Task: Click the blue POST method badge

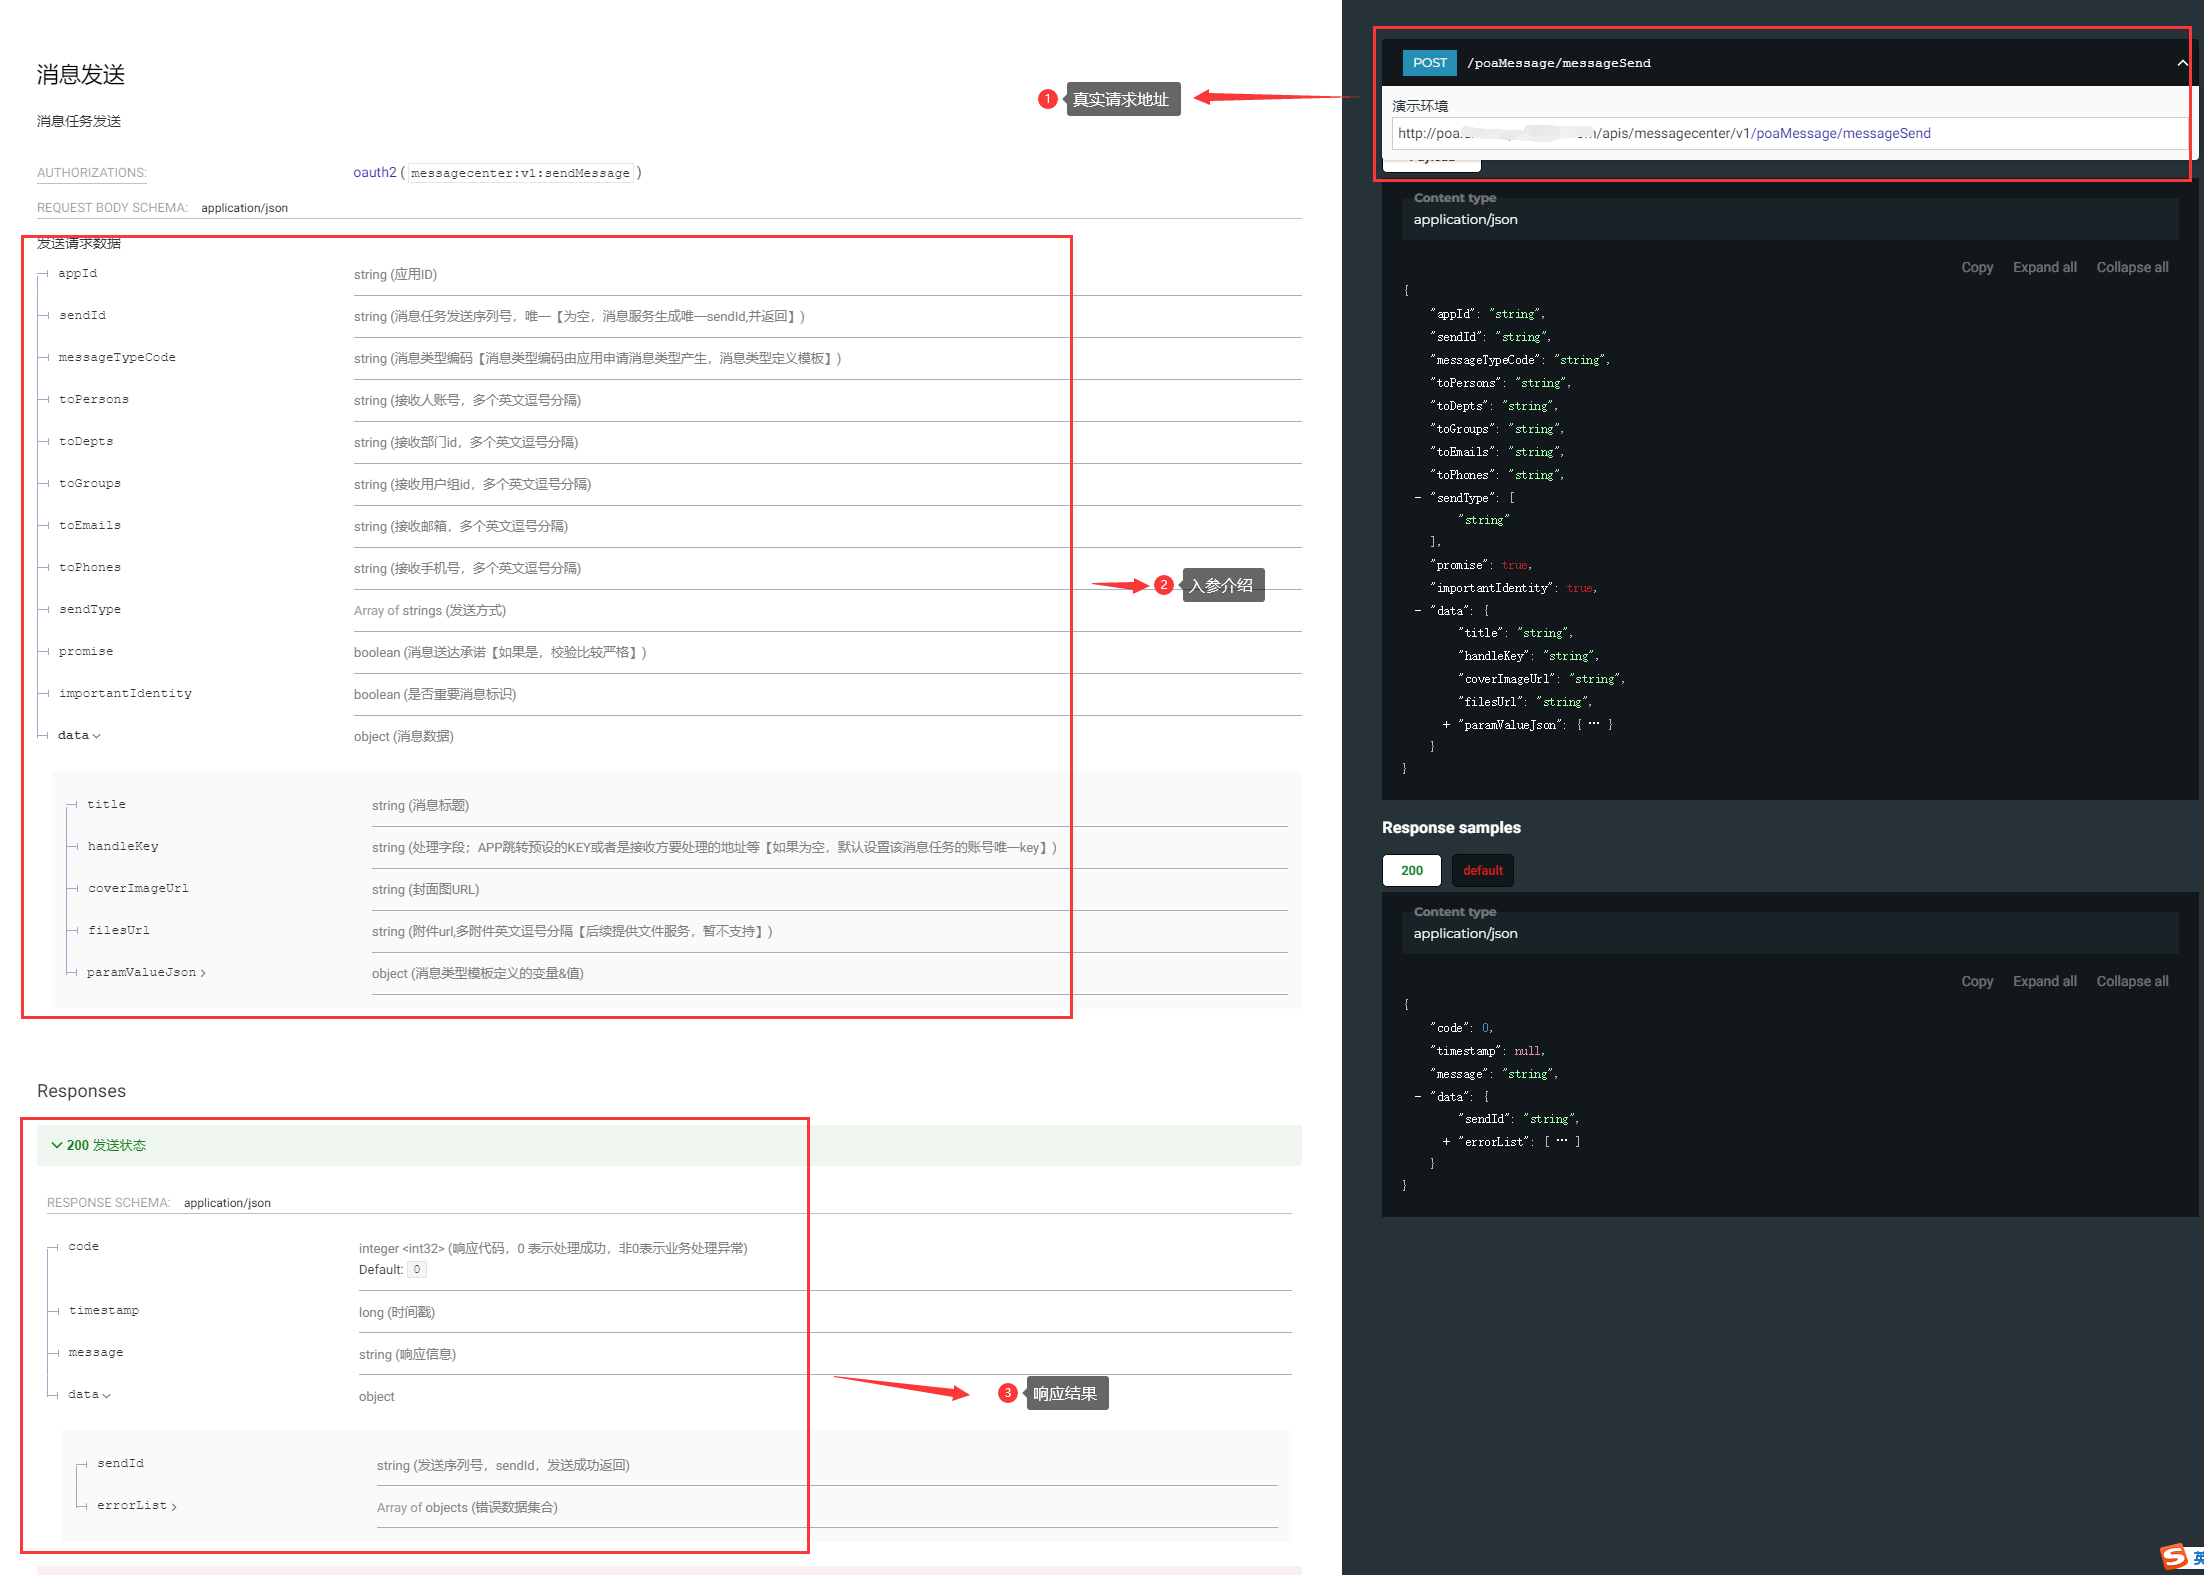Action: 1429,63
